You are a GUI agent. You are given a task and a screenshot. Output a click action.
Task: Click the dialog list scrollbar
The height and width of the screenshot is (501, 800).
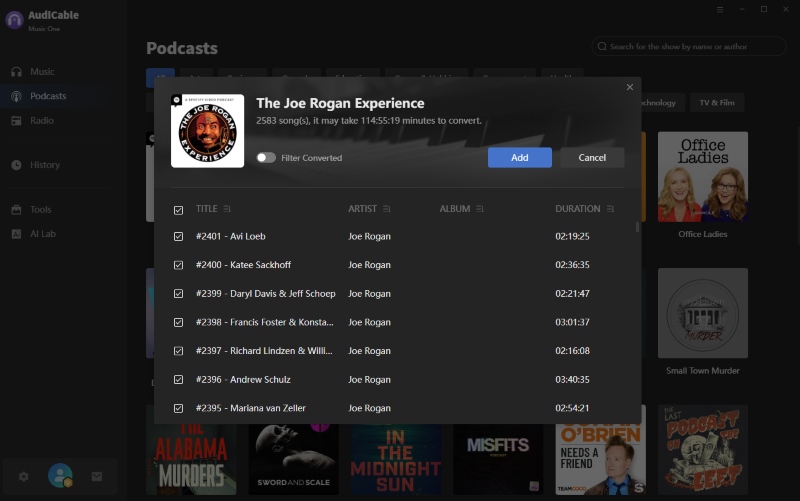tap(637, 227)
